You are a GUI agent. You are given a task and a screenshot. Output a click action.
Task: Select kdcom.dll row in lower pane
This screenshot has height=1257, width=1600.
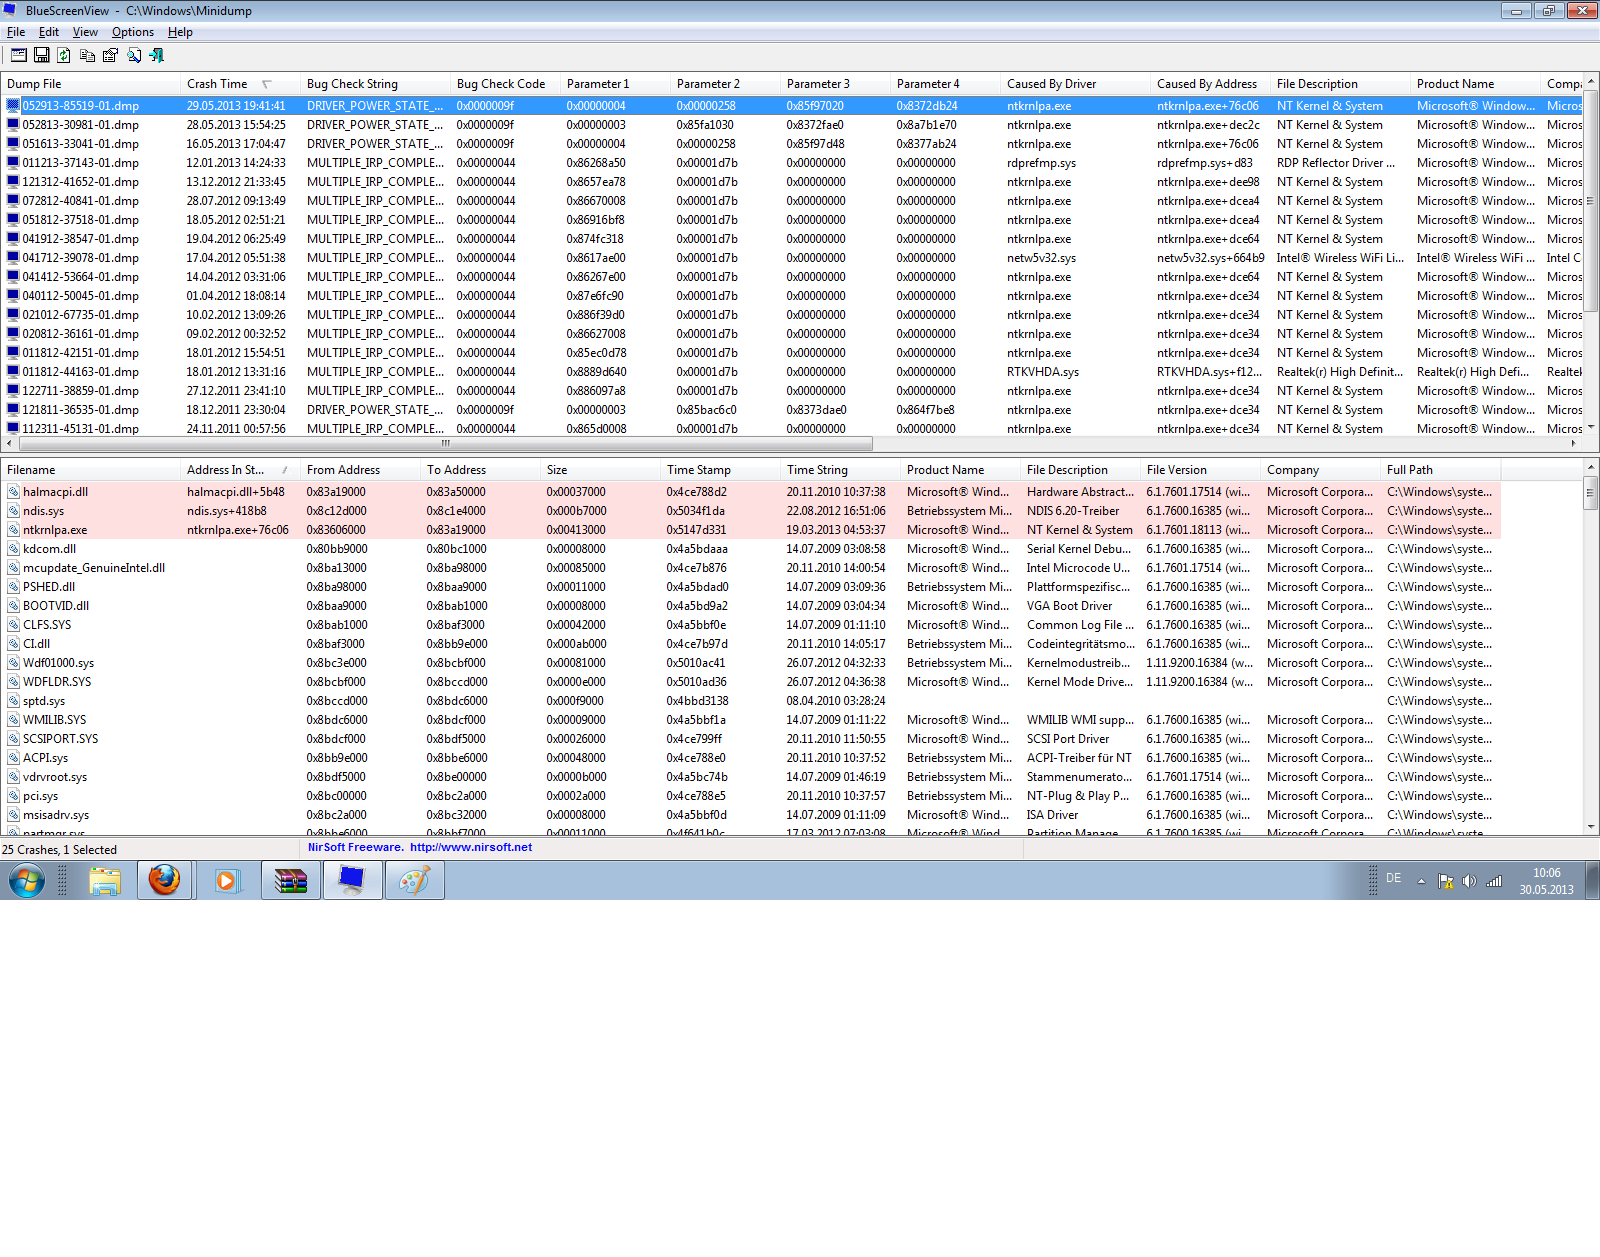[750, 549]
